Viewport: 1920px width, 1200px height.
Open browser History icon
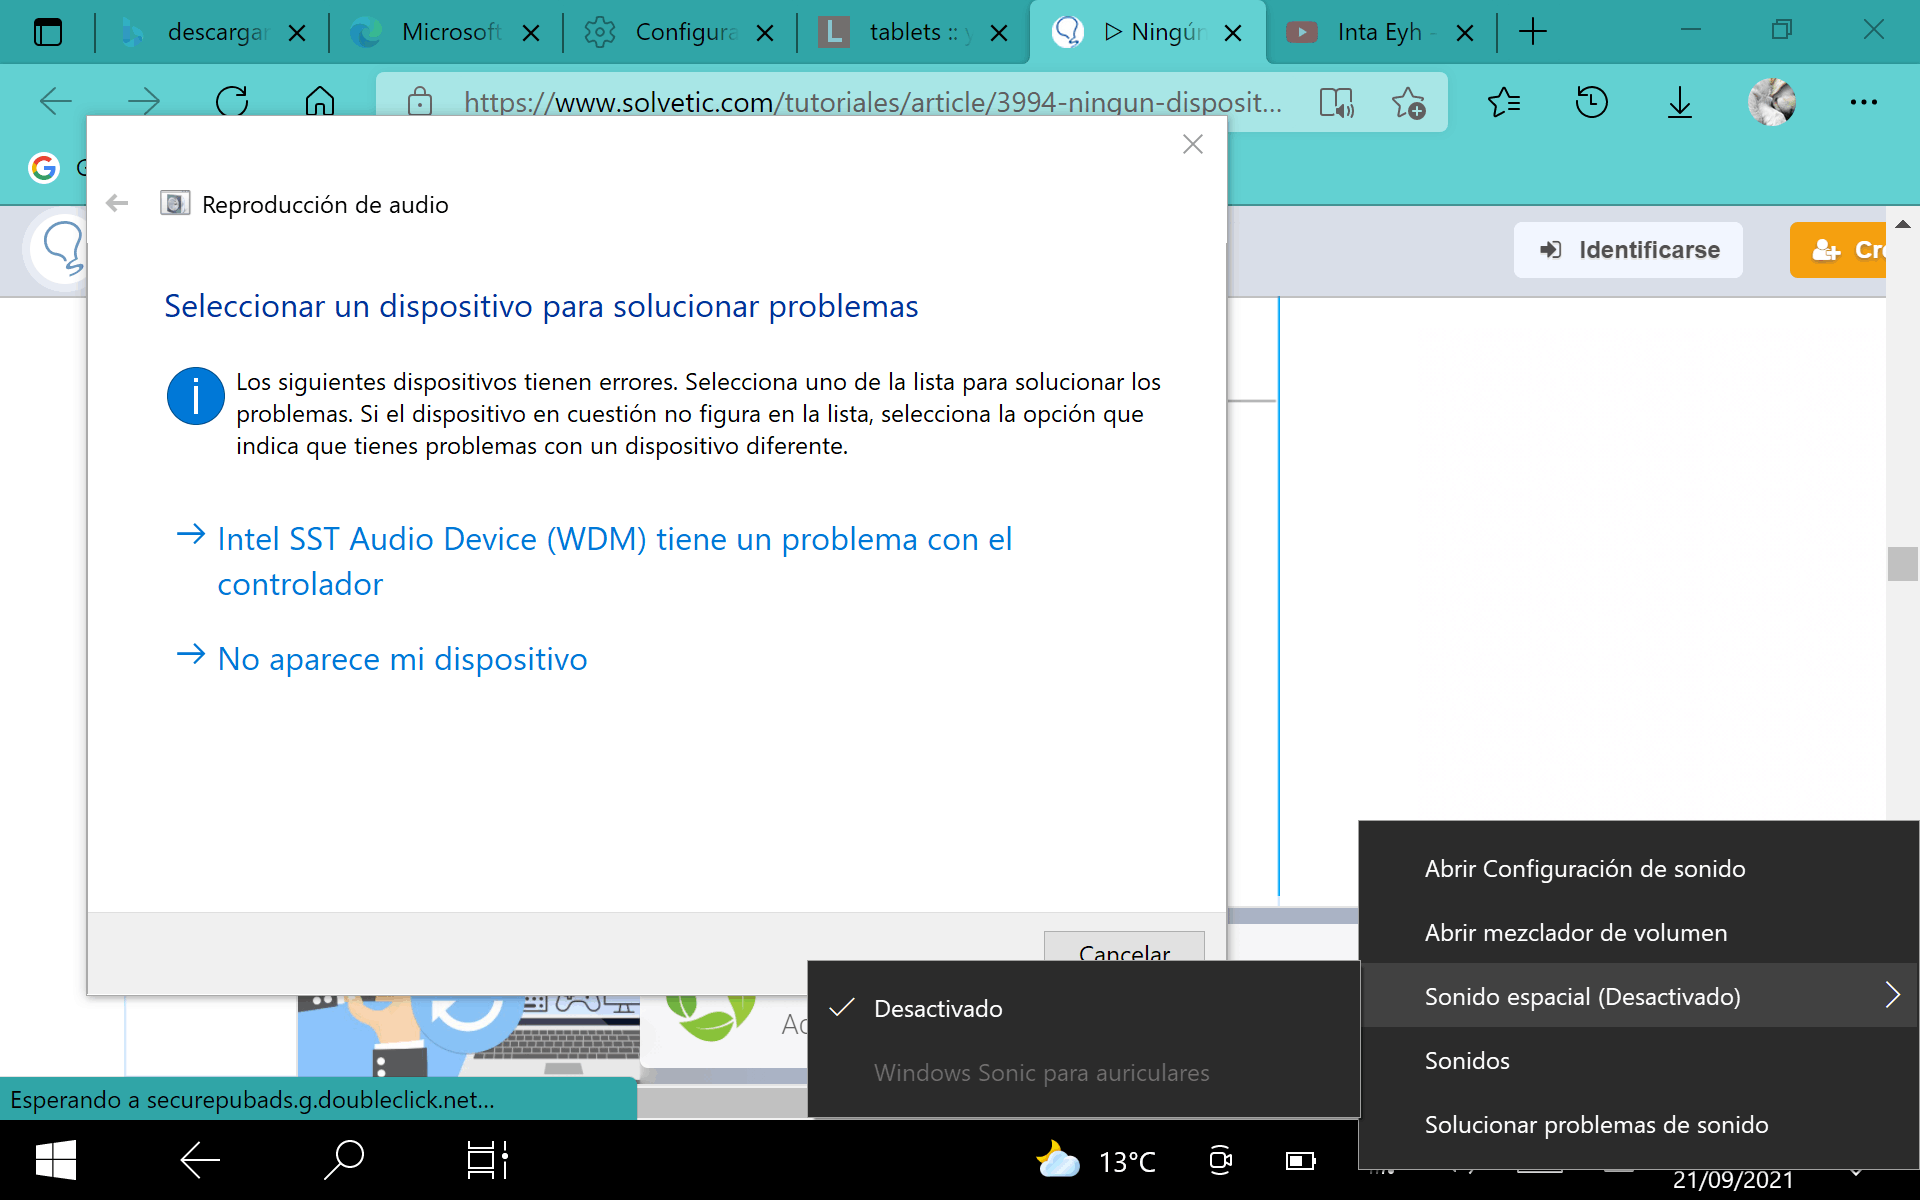point(1591,102)
